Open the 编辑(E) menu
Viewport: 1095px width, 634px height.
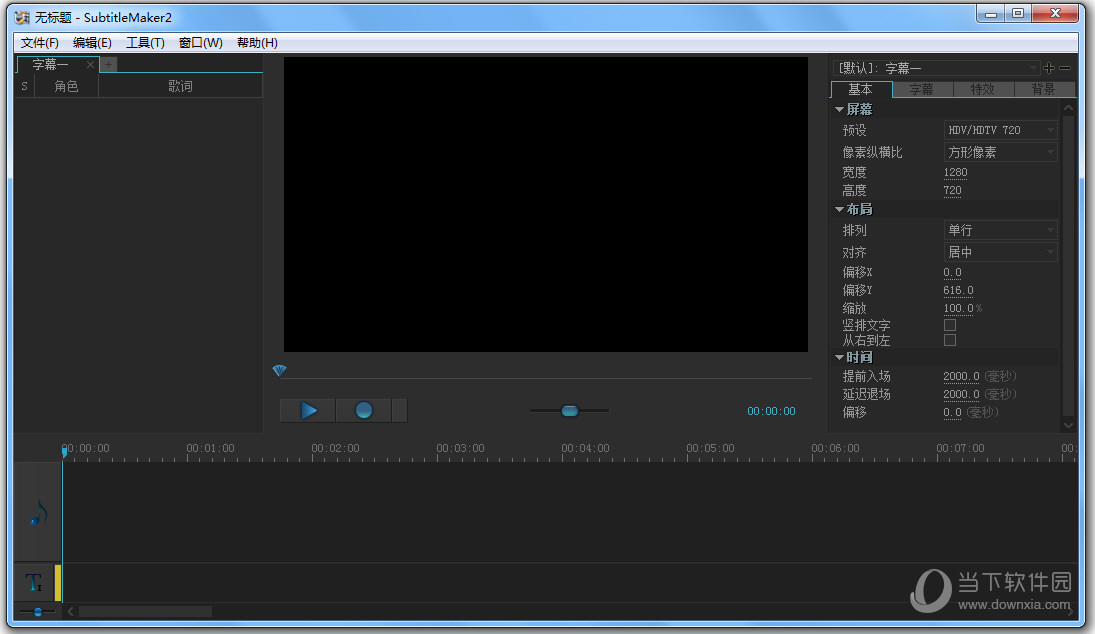(x=92, y=43)
